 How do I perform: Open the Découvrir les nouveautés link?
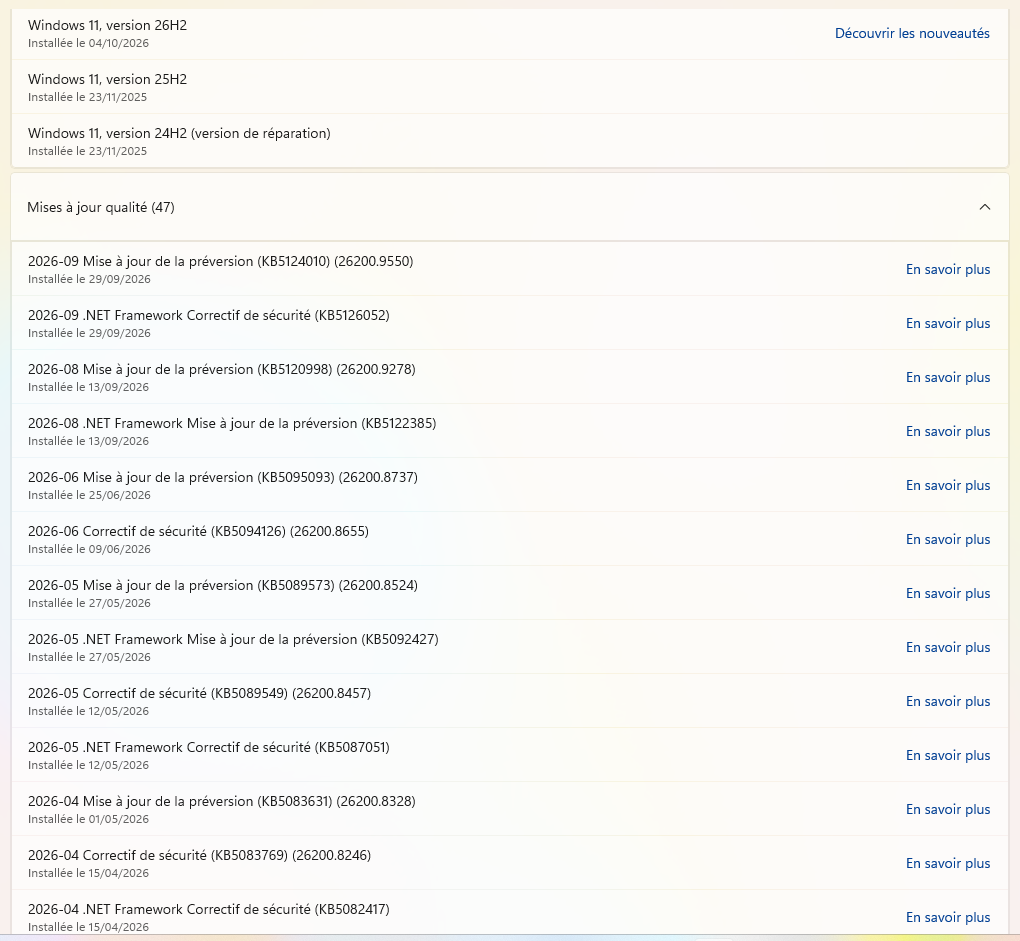coord(912,33)
